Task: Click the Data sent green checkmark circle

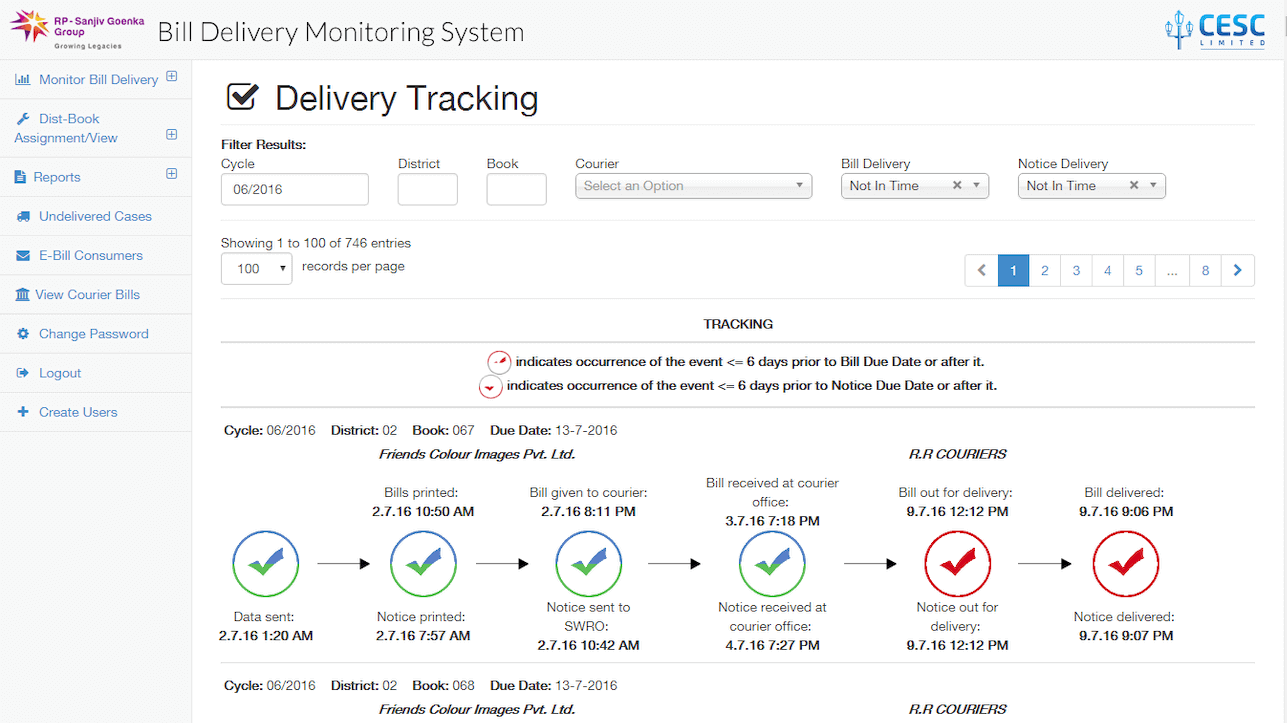Action: click(x=265, y=564)
